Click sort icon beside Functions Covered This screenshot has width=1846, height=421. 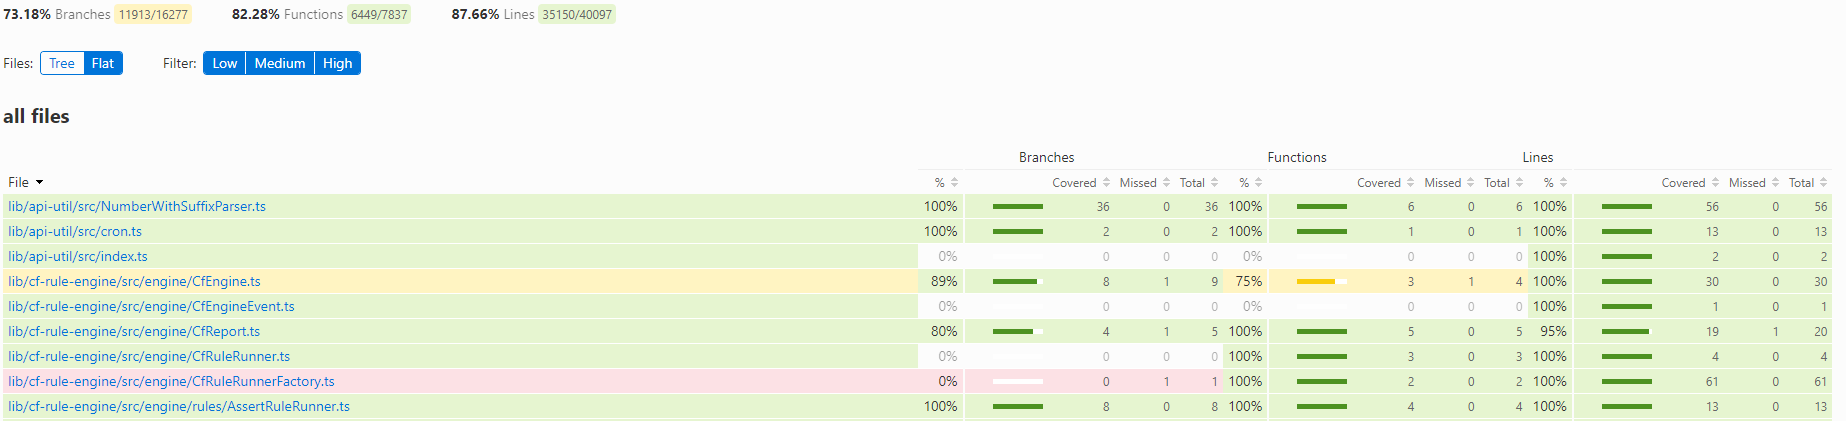1411,183
